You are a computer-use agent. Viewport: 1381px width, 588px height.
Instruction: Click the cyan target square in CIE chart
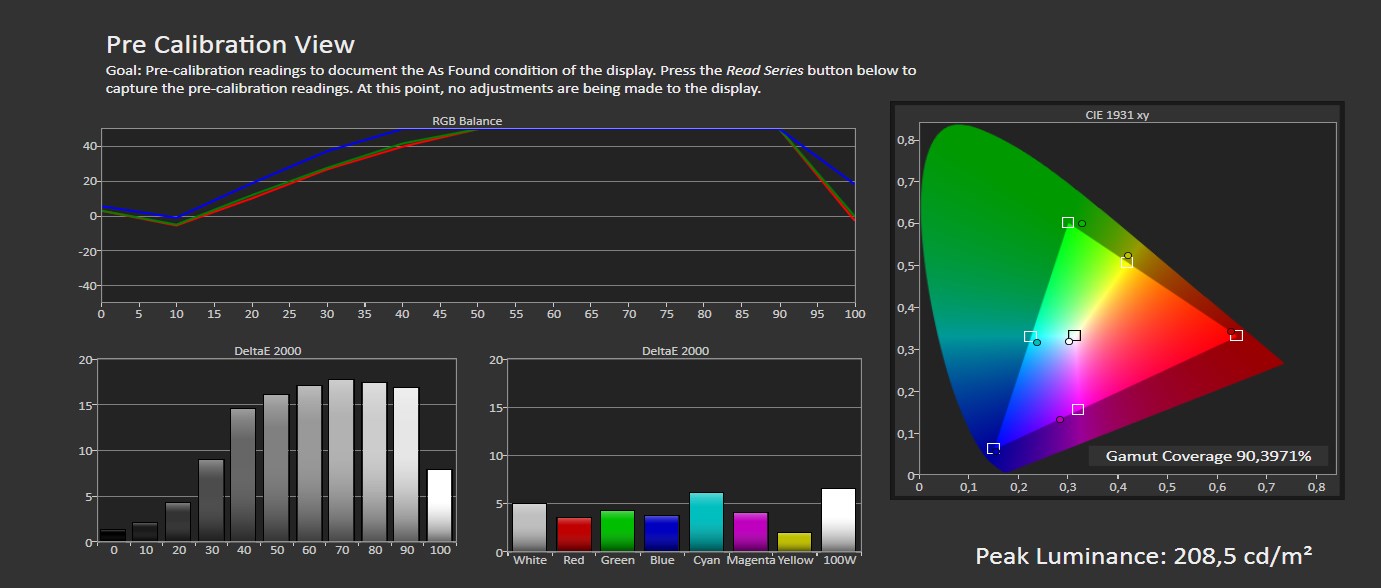[1030, 336]
